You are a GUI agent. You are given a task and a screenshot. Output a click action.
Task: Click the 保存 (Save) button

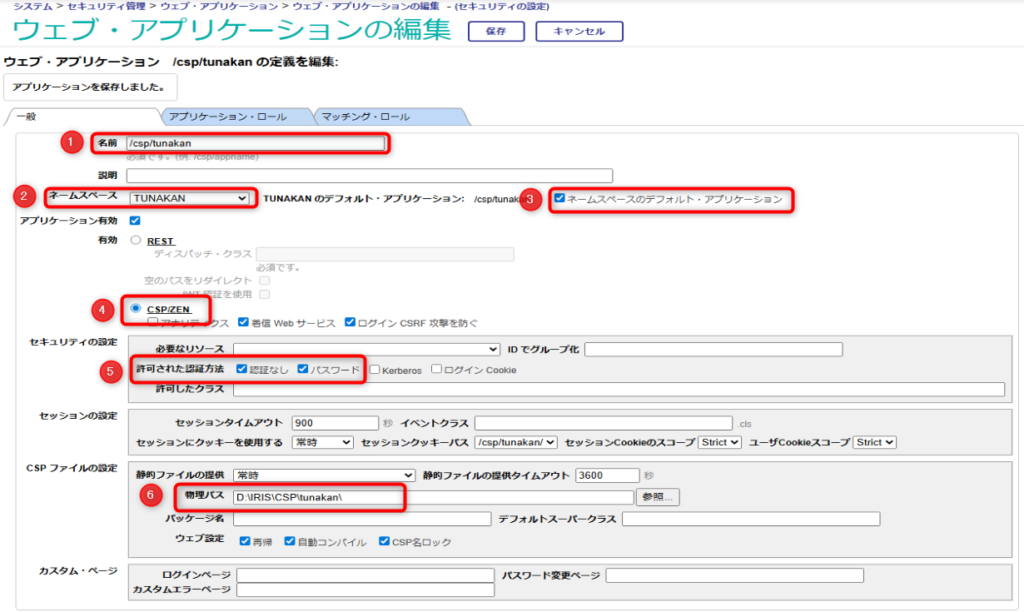tap(496, 31)
